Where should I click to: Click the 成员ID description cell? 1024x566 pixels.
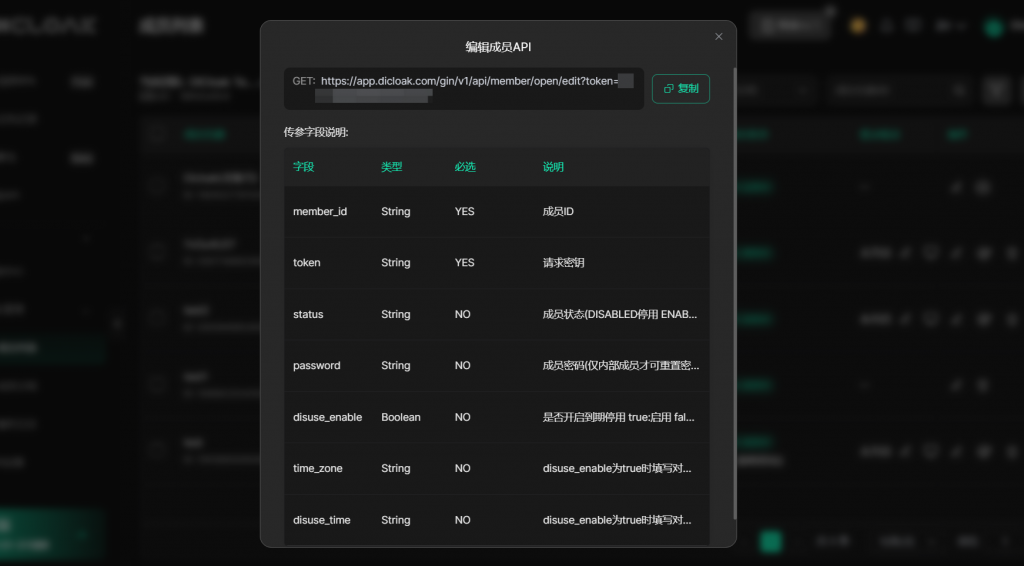point(558,212)
